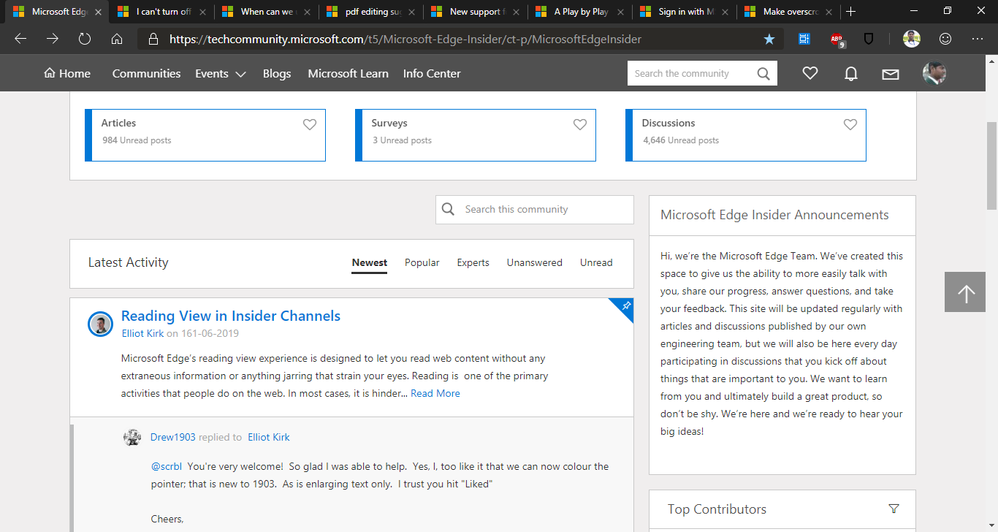Favorite the Discussions board heart
The image size is (998, 532).
pyautogui.click(x=850, y=124)
